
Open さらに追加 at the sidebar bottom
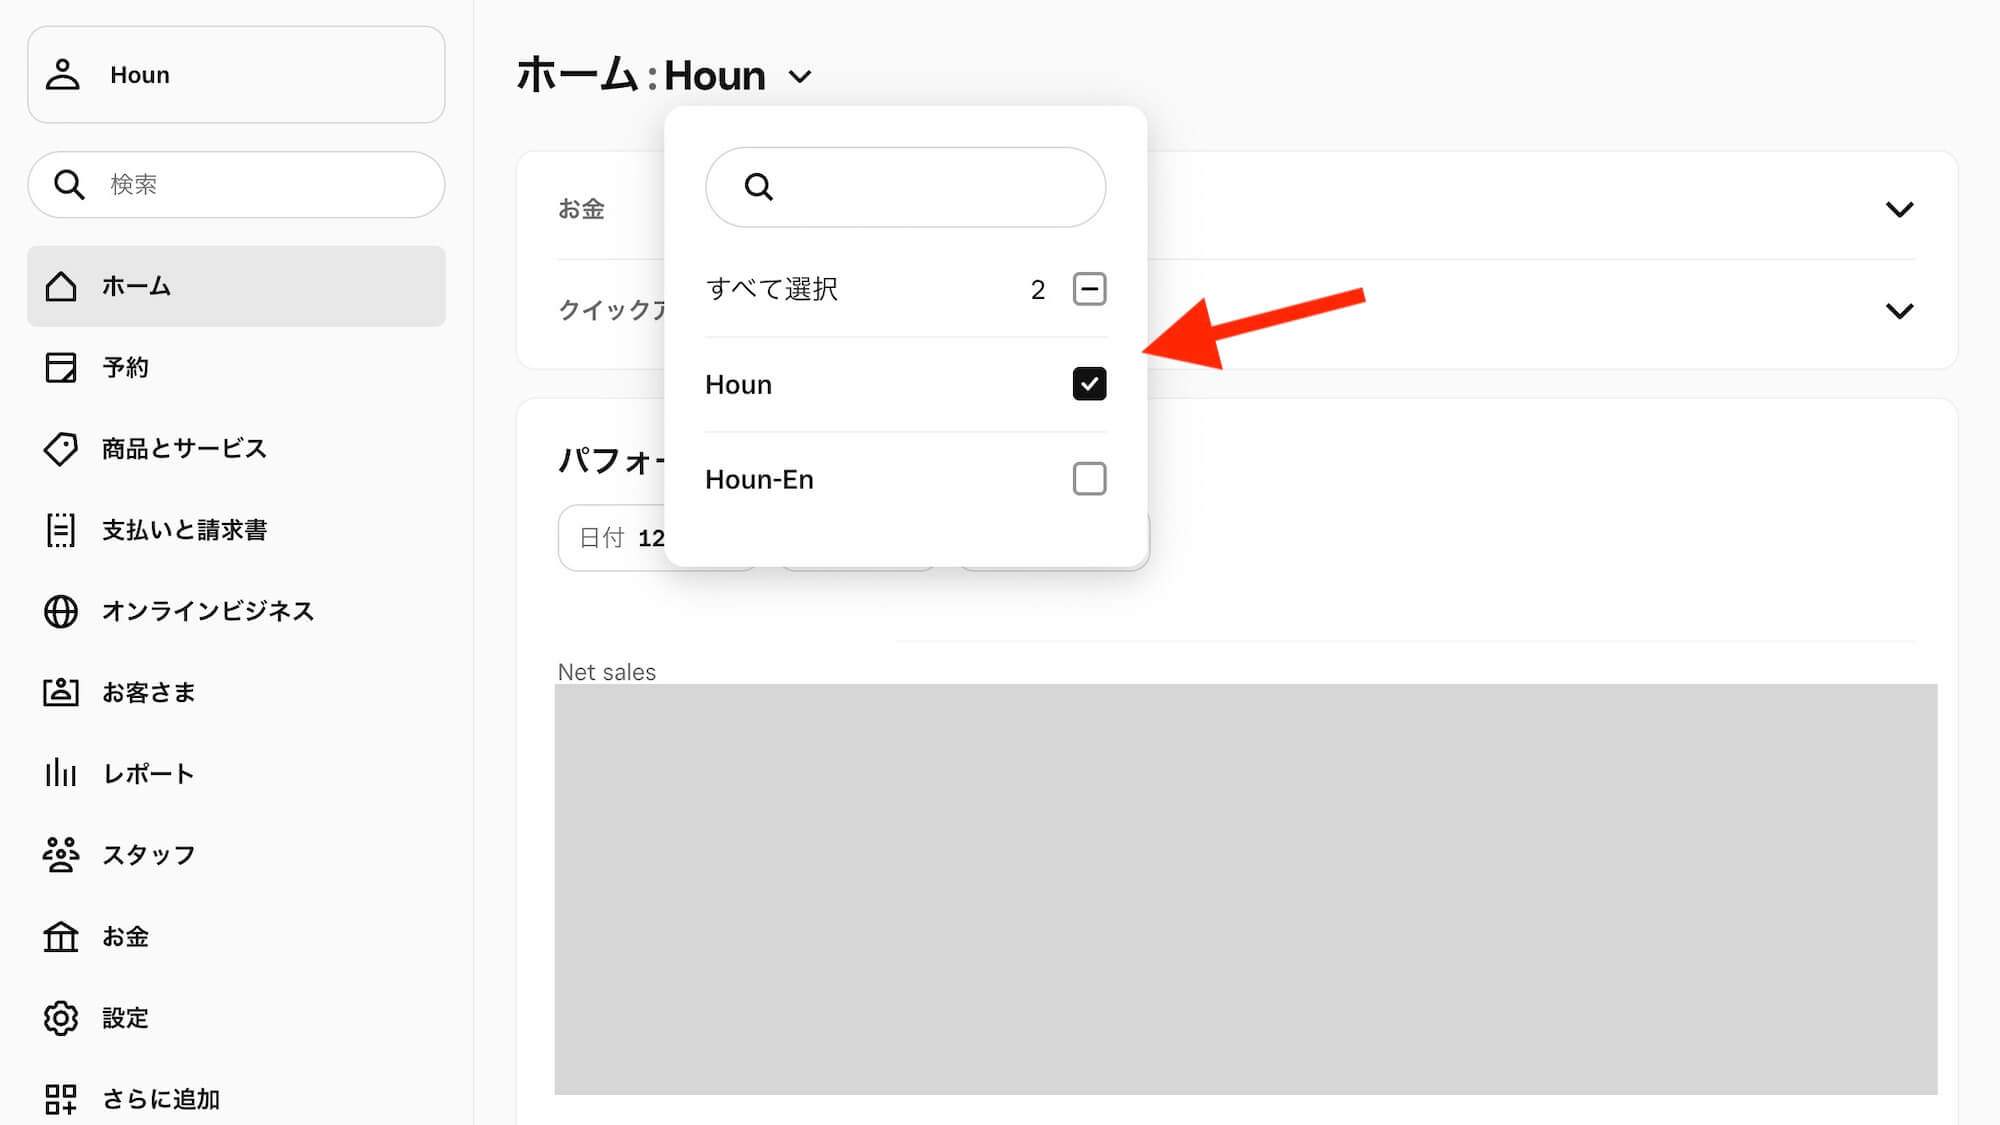point(160,1098)
